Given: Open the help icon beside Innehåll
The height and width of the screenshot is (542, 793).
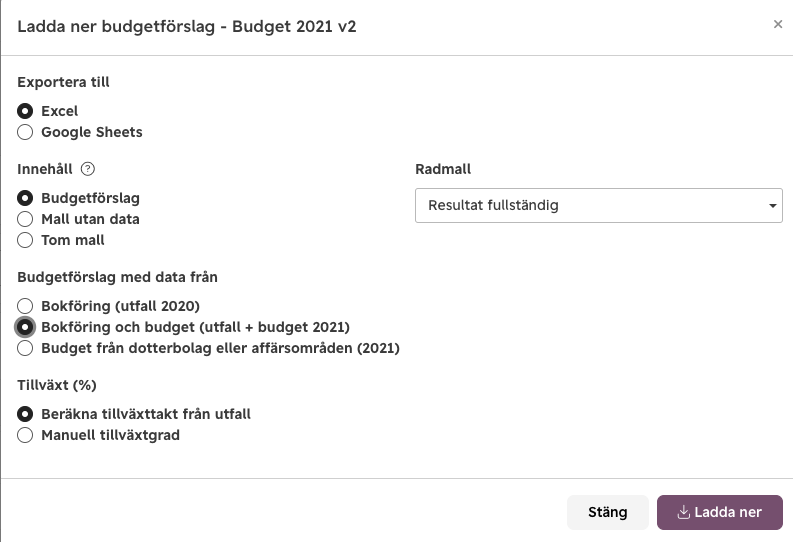Looking at the screenshot, I should [x=87, y=169].
